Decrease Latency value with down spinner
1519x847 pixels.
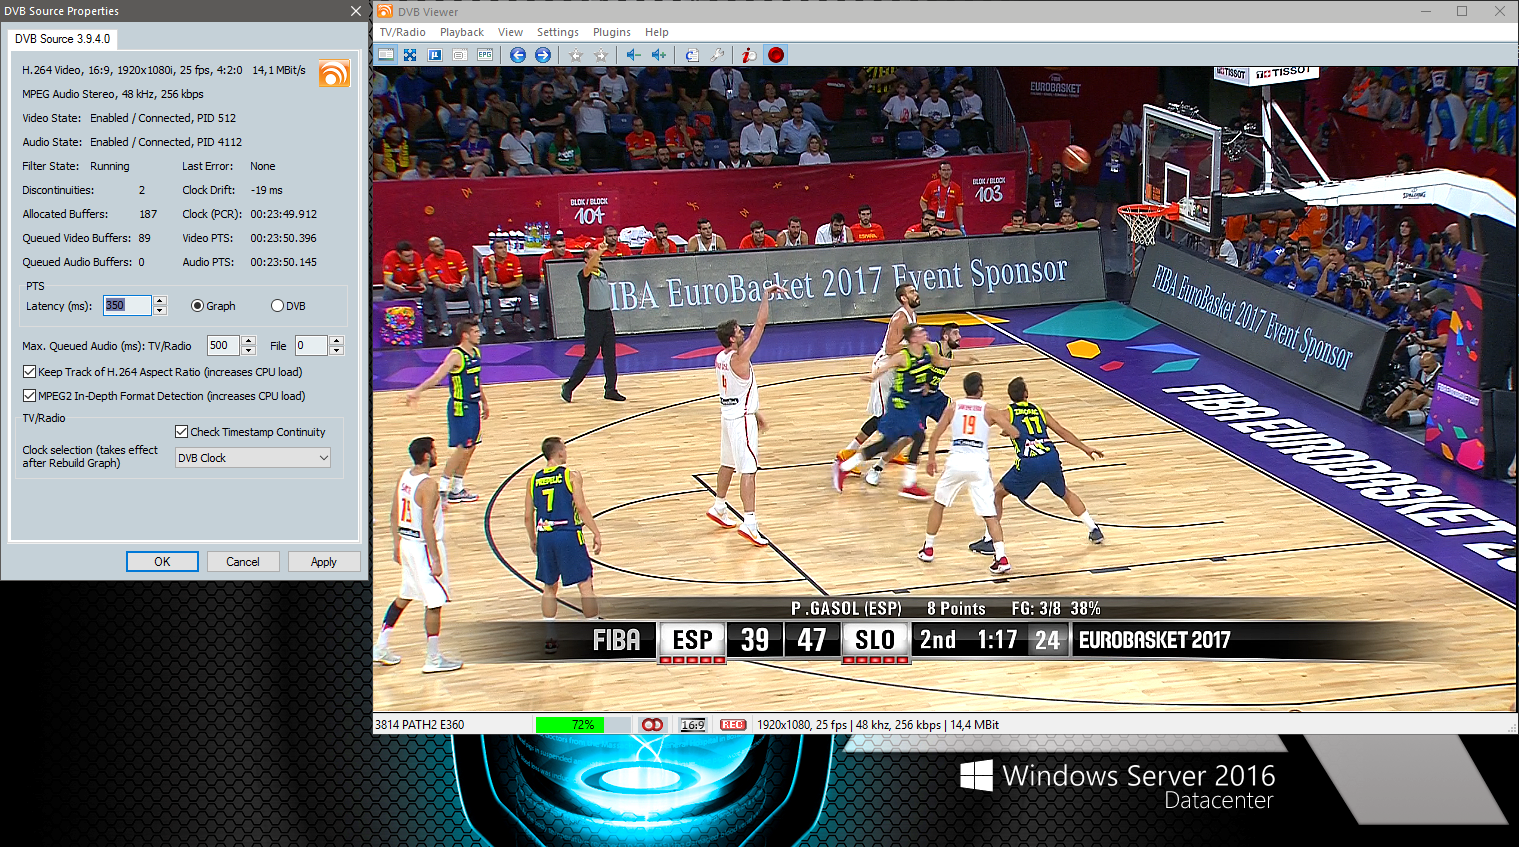point(159,311)
